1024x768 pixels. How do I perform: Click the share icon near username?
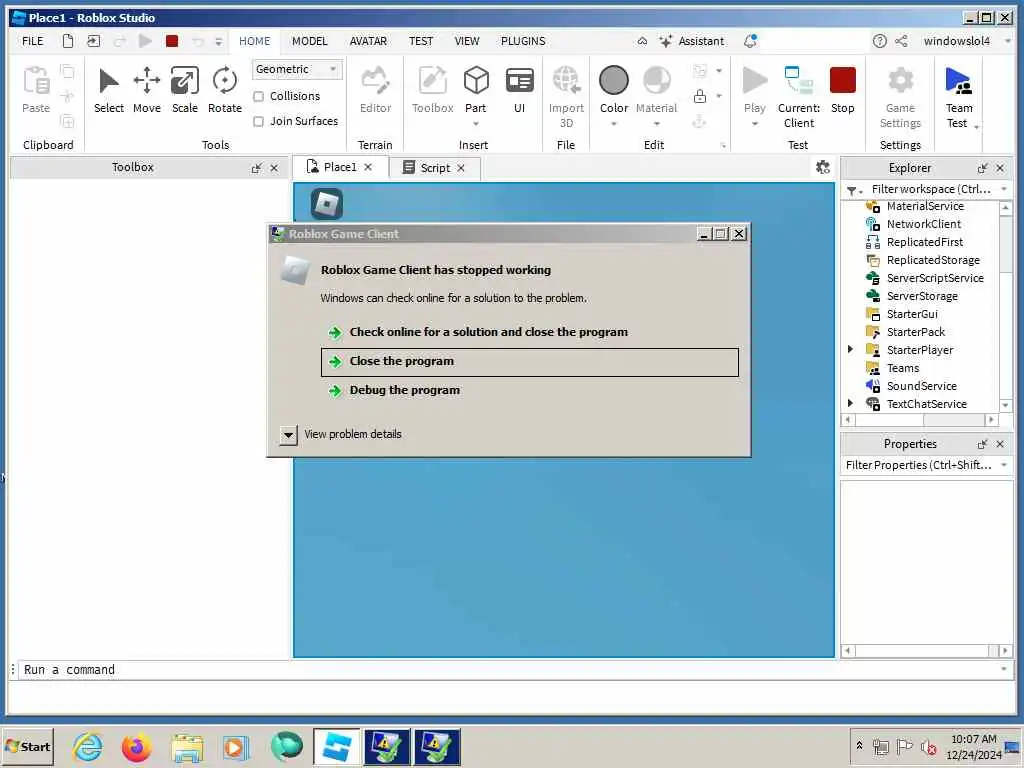click(901, 41)
